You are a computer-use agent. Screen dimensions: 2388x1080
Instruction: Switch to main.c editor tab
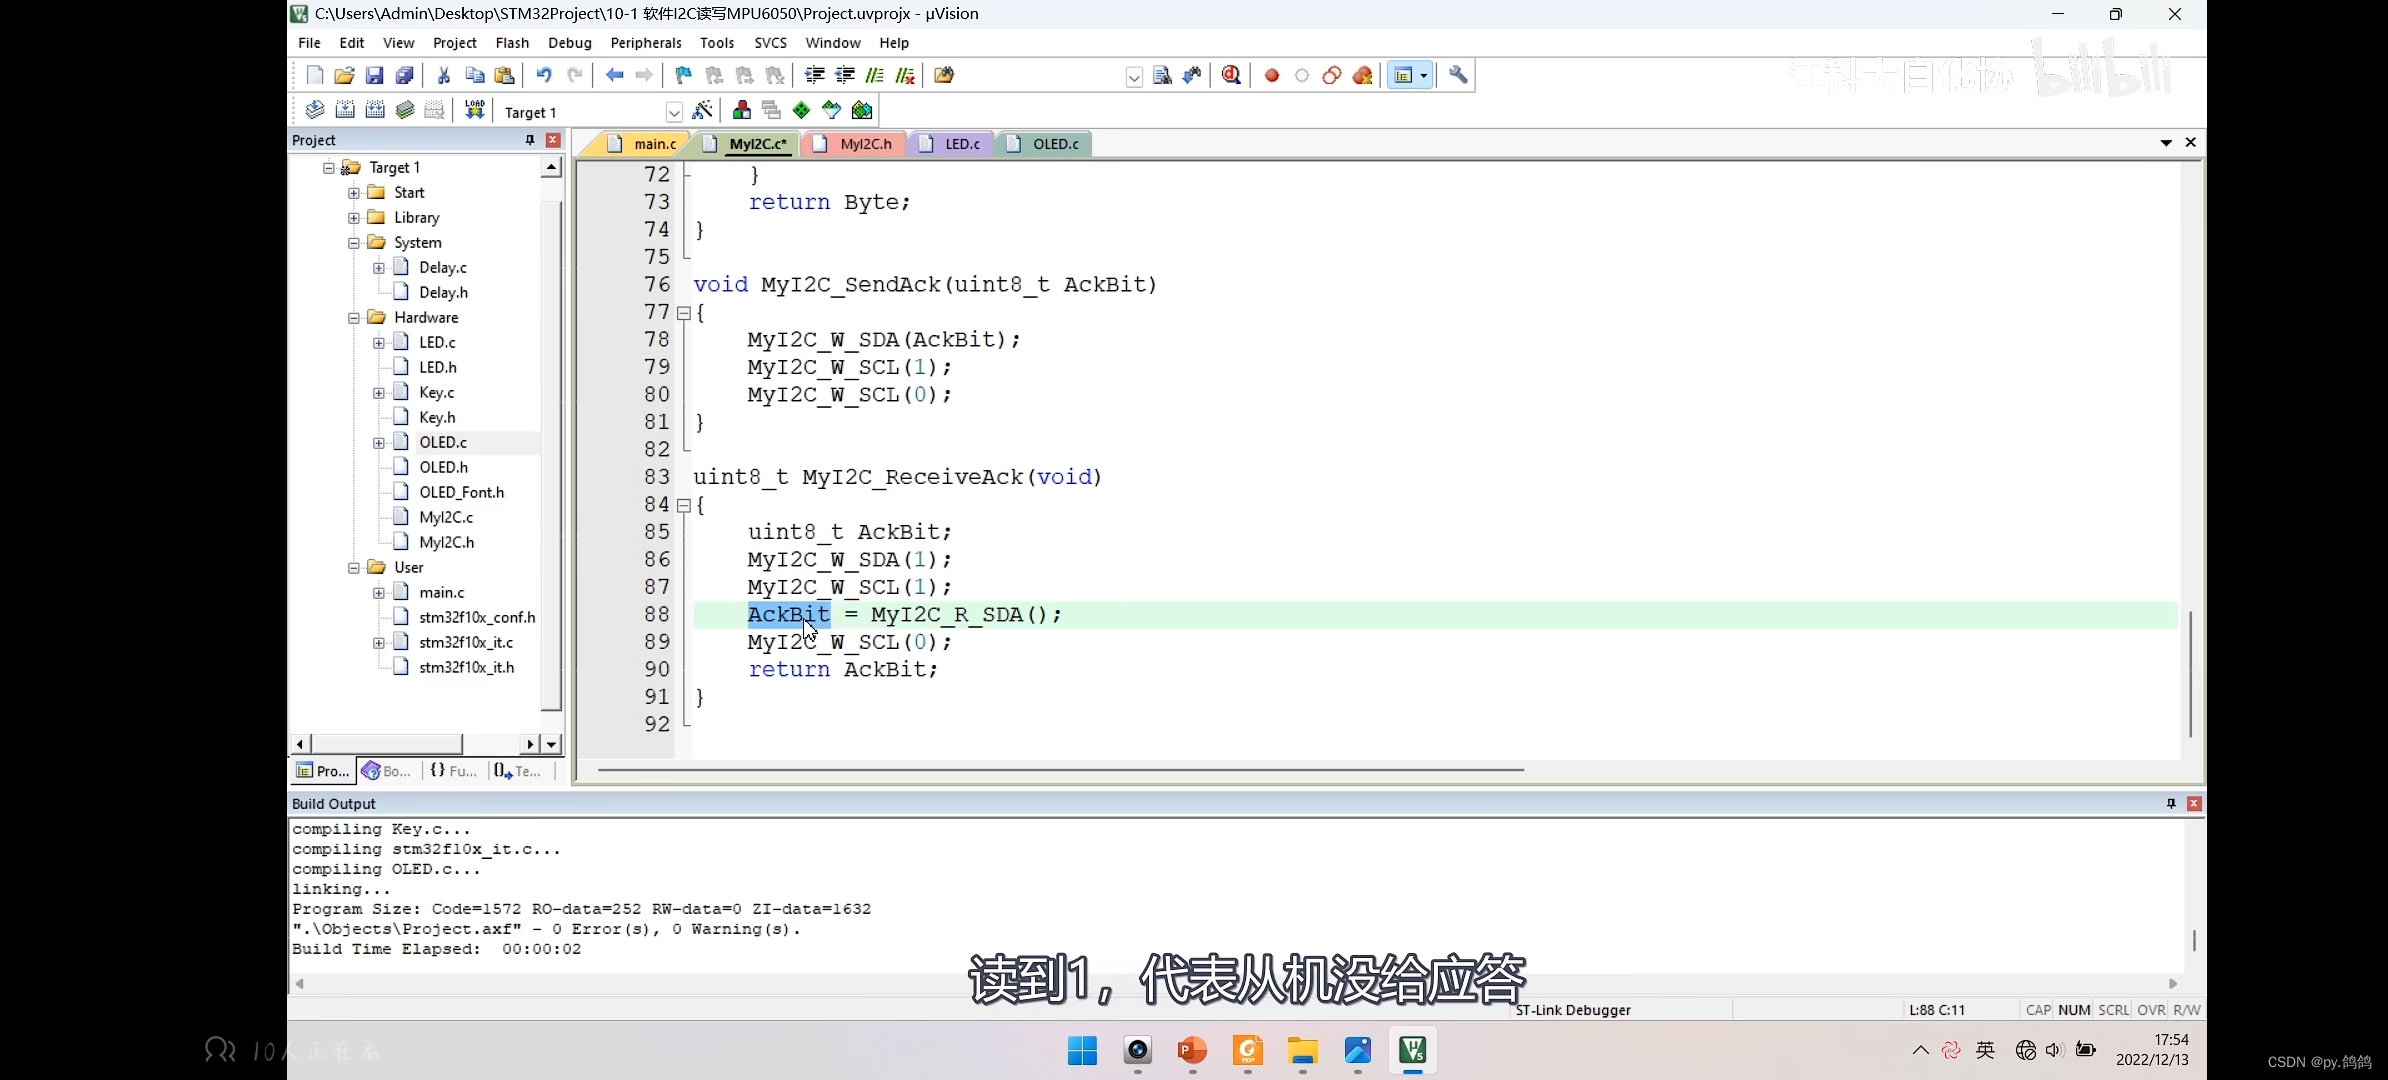(x=645, y=144)
